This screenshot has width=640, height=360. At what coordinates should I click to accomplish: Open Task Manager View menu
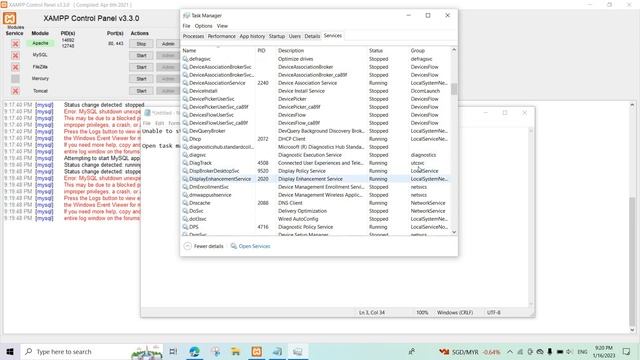point(222,26)
